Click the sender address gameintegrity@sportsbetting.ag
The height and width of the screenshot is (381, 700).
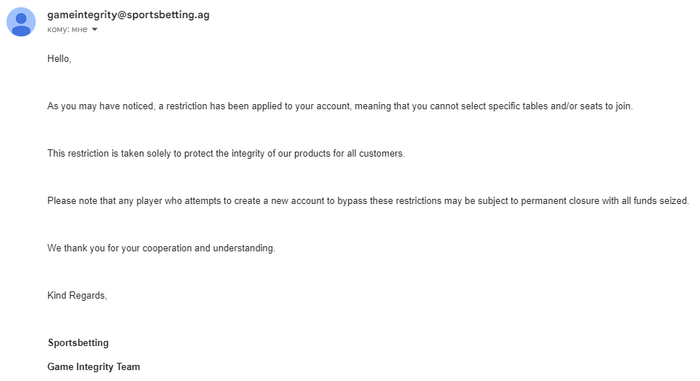(x=128, y=15)
